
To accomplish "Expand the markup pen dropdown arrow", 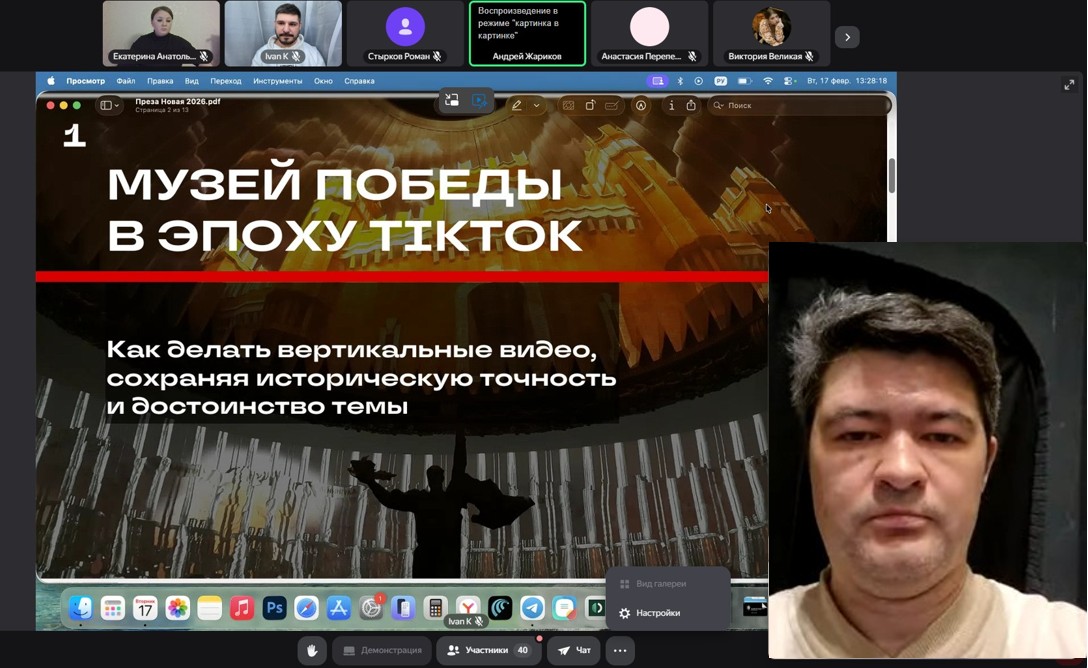I will click(536, 105).
